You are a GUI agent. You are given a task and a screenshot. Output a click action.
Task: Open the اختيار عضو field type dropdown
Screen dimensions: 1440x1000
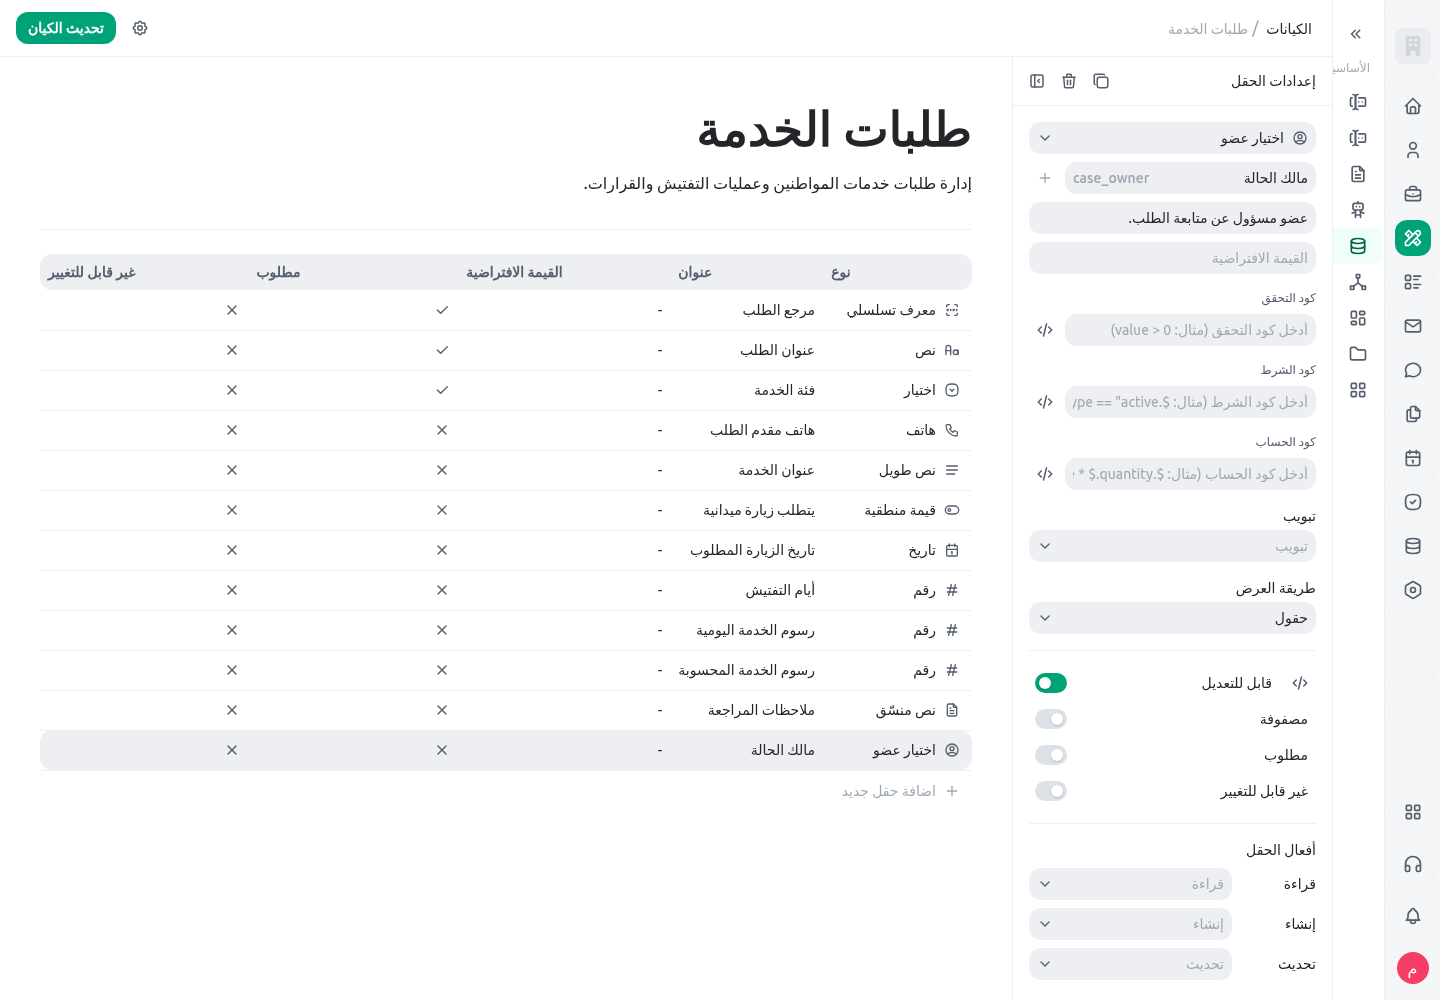(1172, 138)
